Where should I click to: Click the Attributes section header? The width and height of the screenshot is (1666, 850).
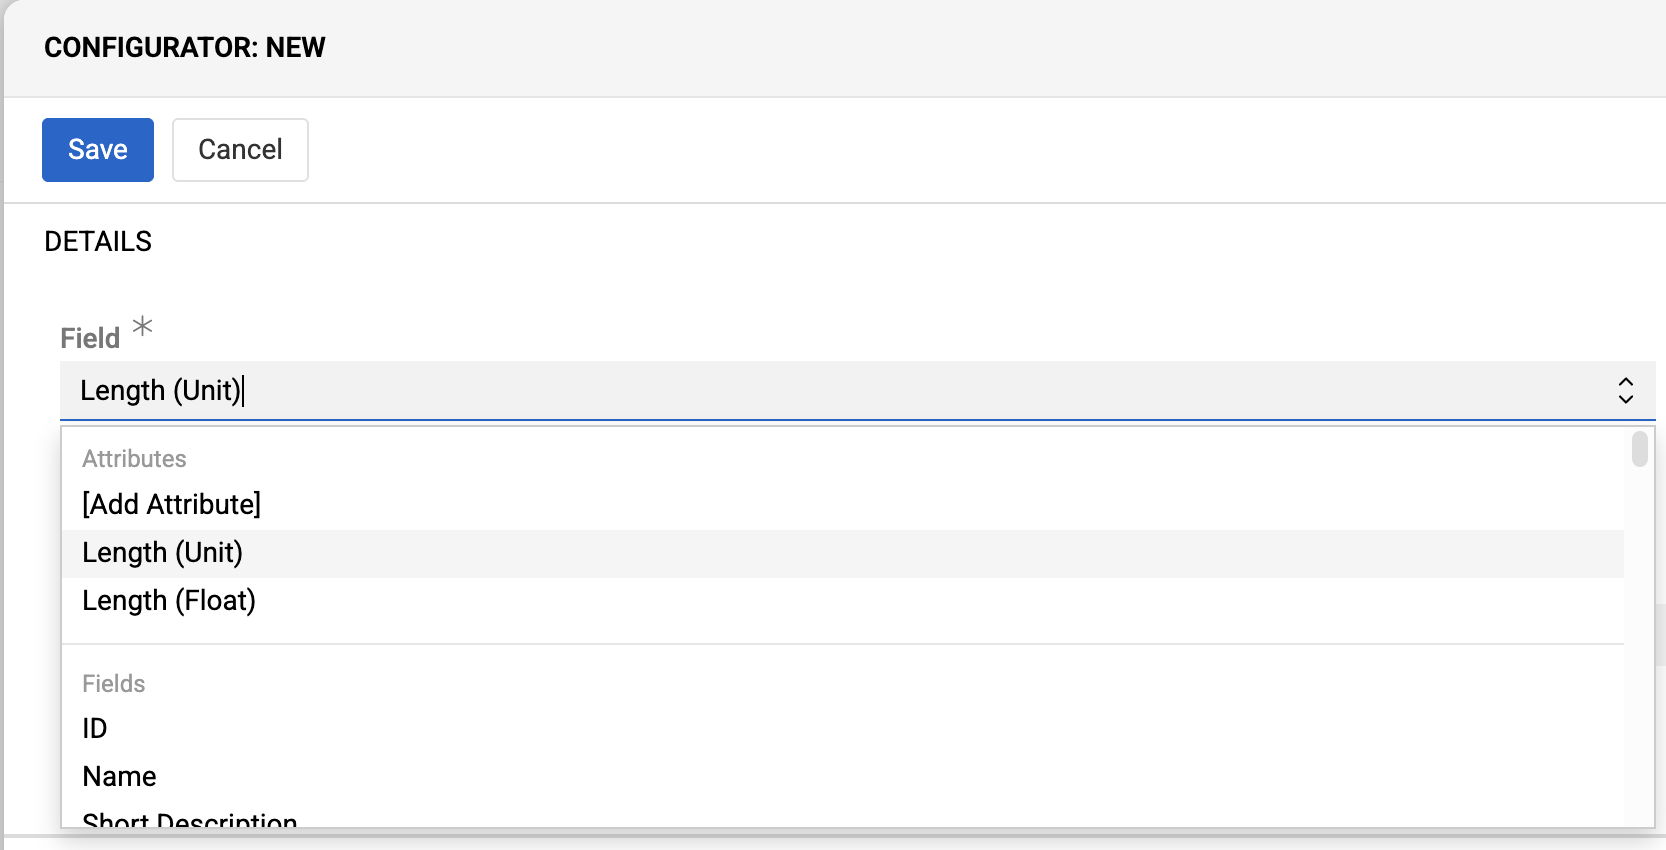tap(134, 458)
